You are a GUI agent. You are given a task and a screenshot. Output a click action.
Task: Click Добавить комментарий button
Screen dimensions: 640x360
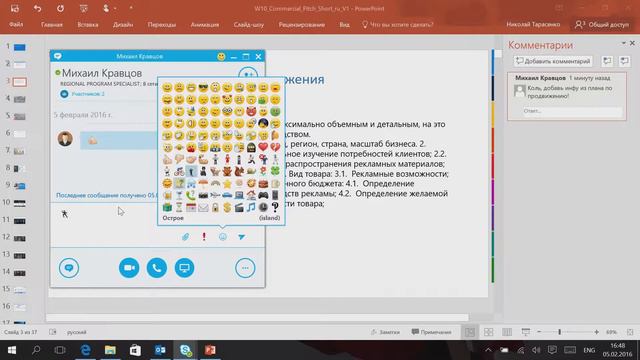(x=553, y=61)
